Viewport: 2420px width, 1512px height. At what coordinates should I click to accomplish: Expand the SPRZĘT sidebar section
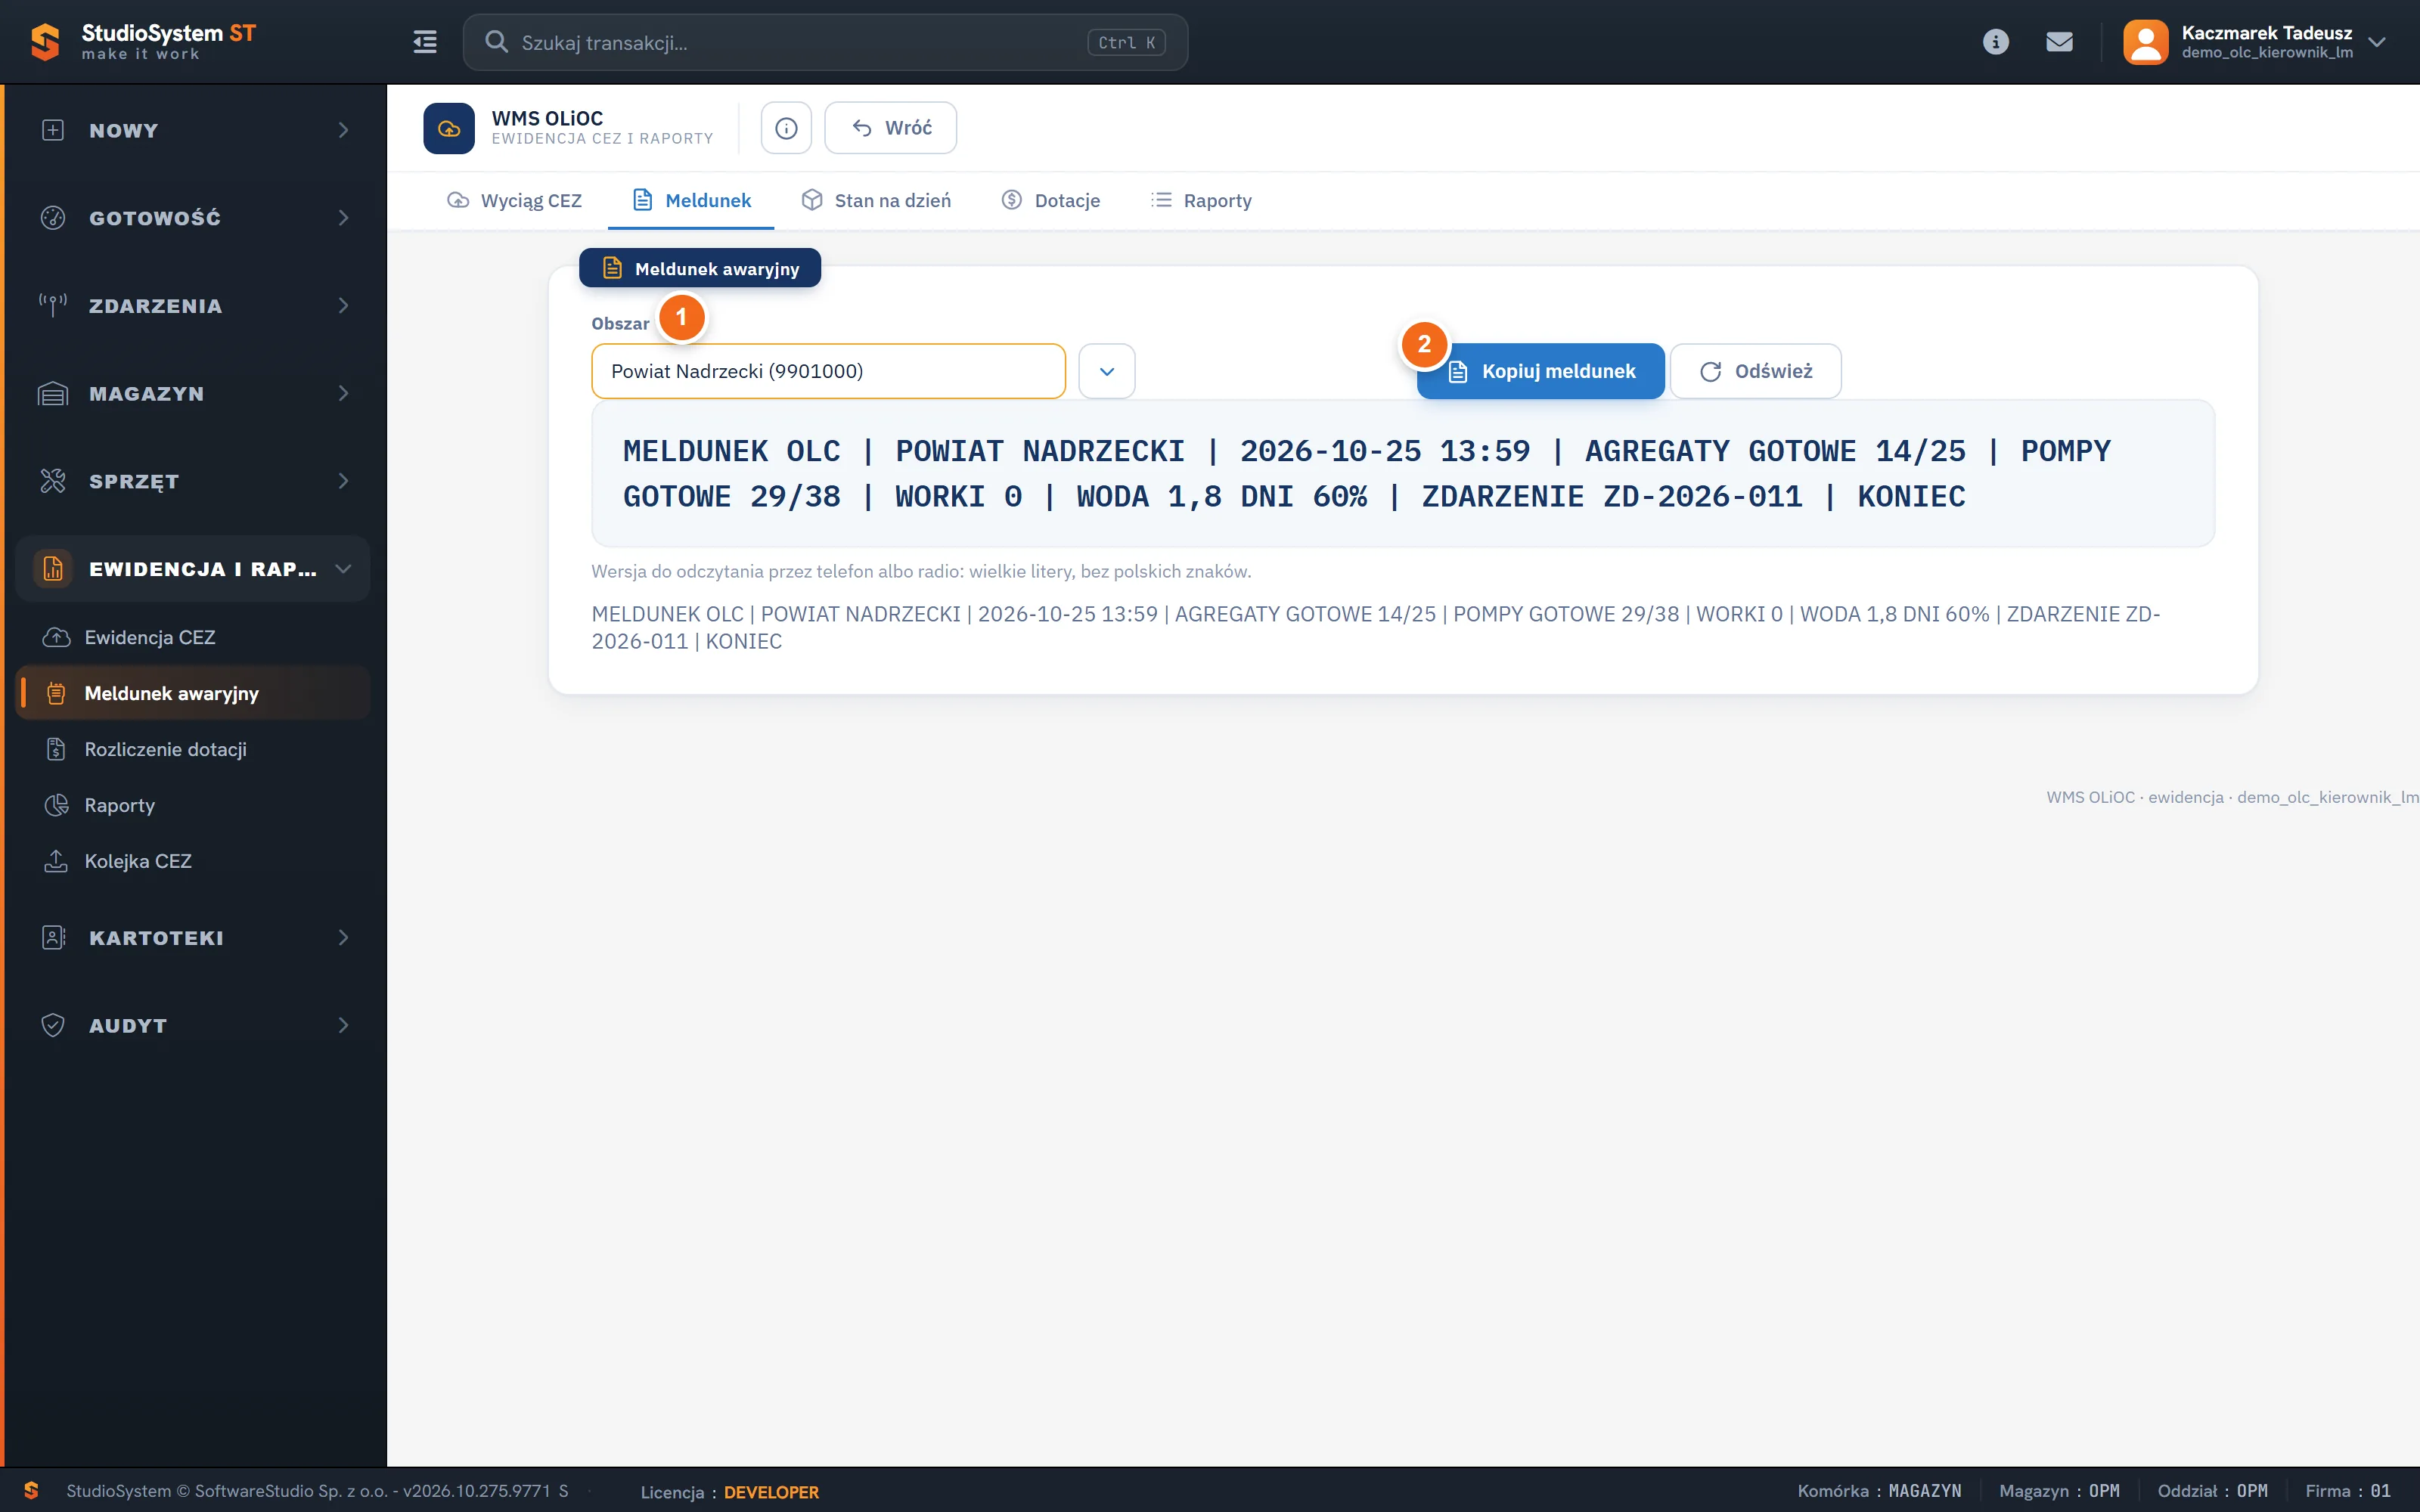(193, 481)
